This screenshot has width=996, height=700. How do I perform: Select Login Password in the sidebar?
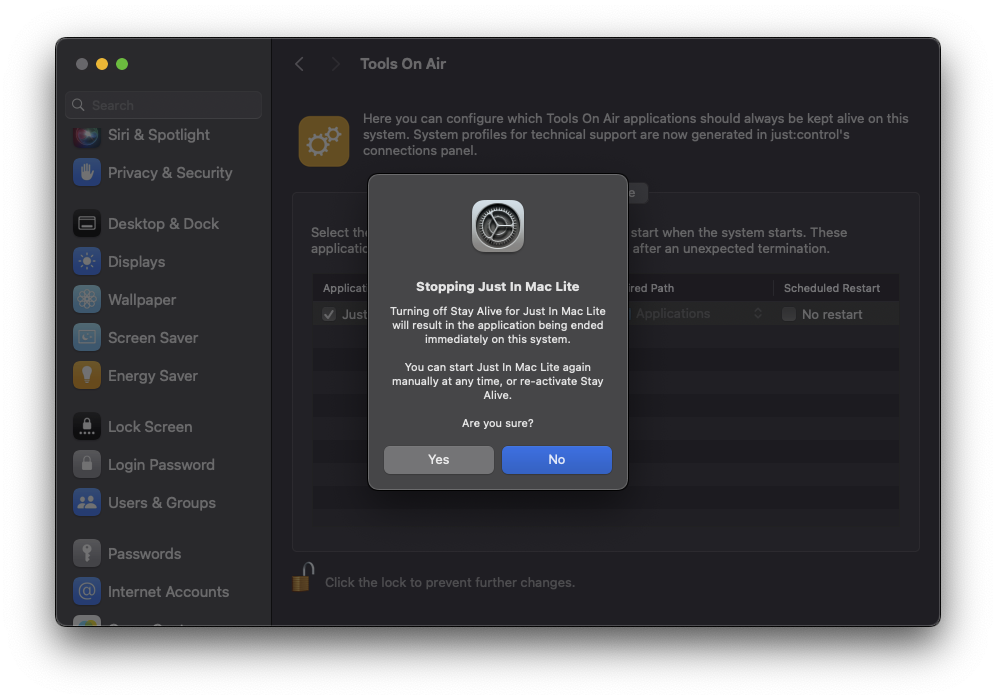click(x=161, y=465)
